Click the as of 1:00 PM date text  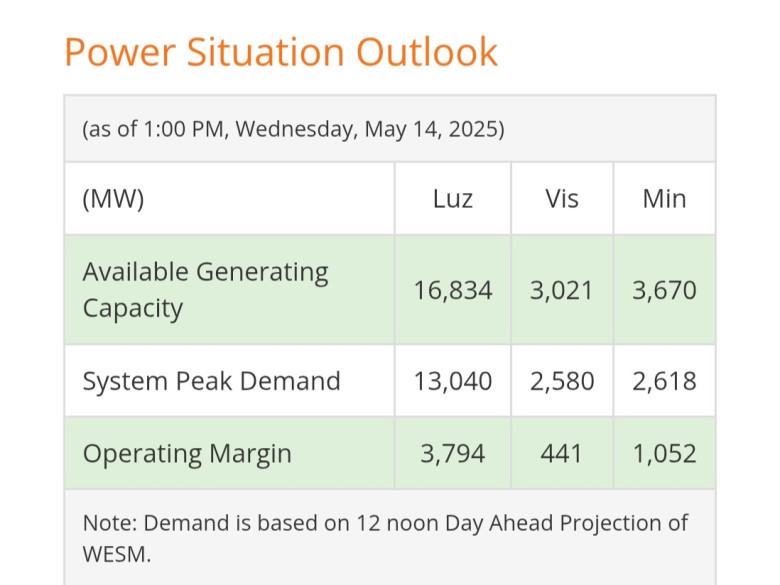click(x=293, y=129)
